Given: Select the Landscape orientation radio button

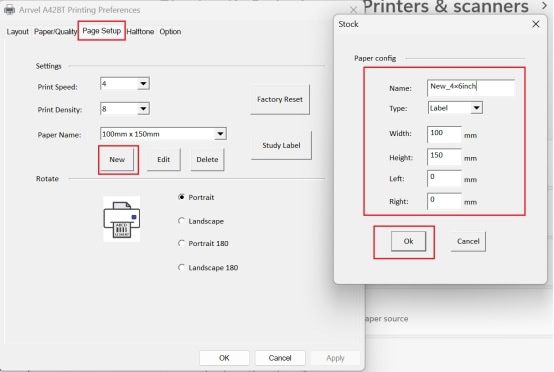Looking at the screenshot, I should click(181, 221).
